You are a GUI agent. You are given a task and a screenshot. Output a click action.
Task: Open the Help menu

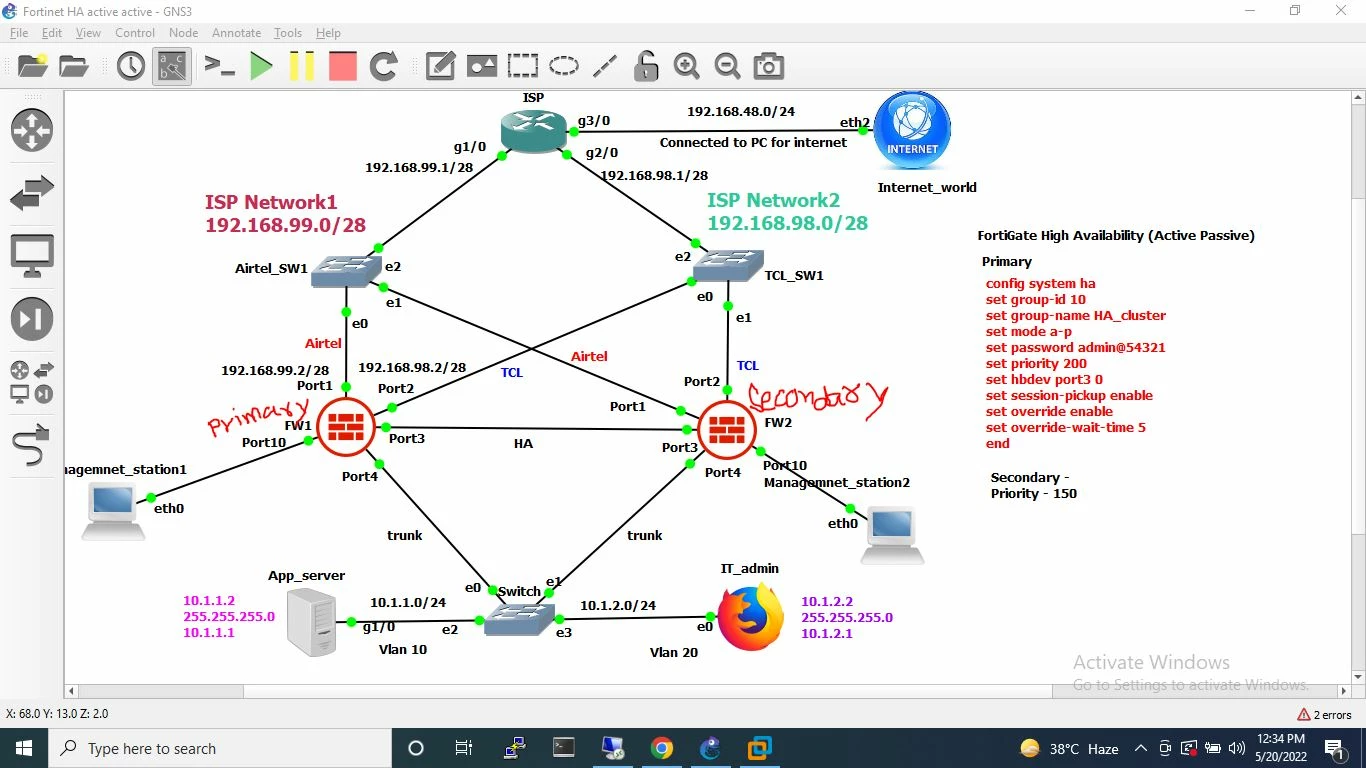click(x=328, y=33)
